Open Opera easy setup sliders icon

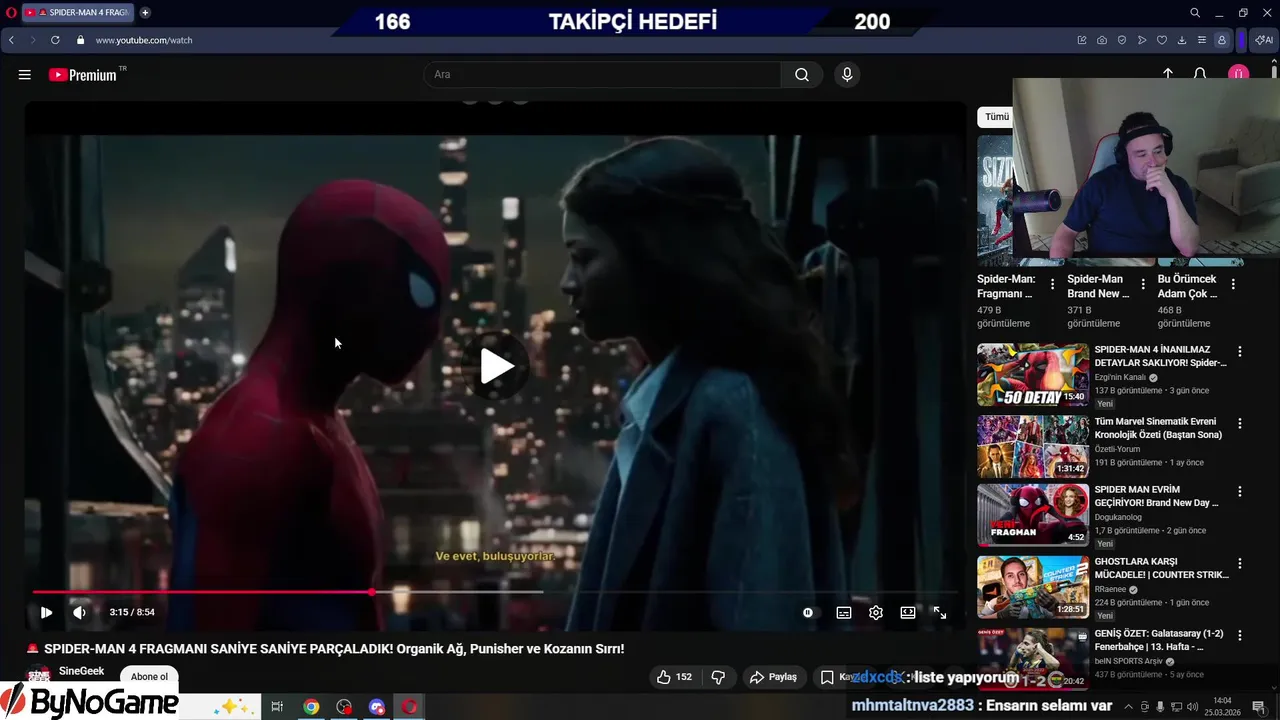click(1202, 40)
